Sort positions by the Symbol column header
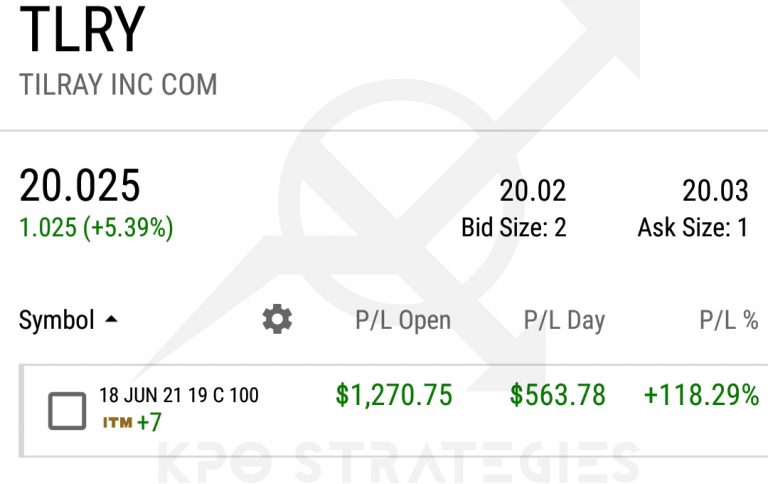The image size is (768, 484). pos(57,320)
